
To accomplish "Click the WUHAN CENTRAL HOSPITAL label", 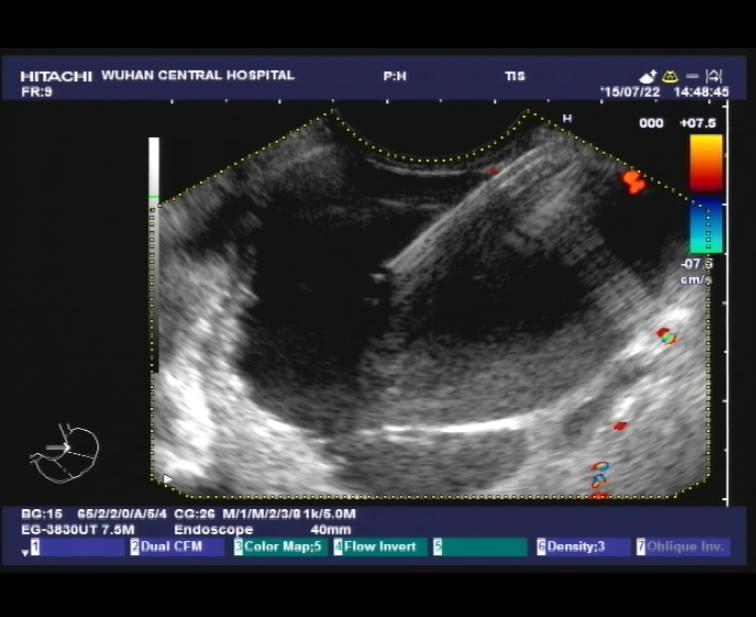I will point(198,75).
